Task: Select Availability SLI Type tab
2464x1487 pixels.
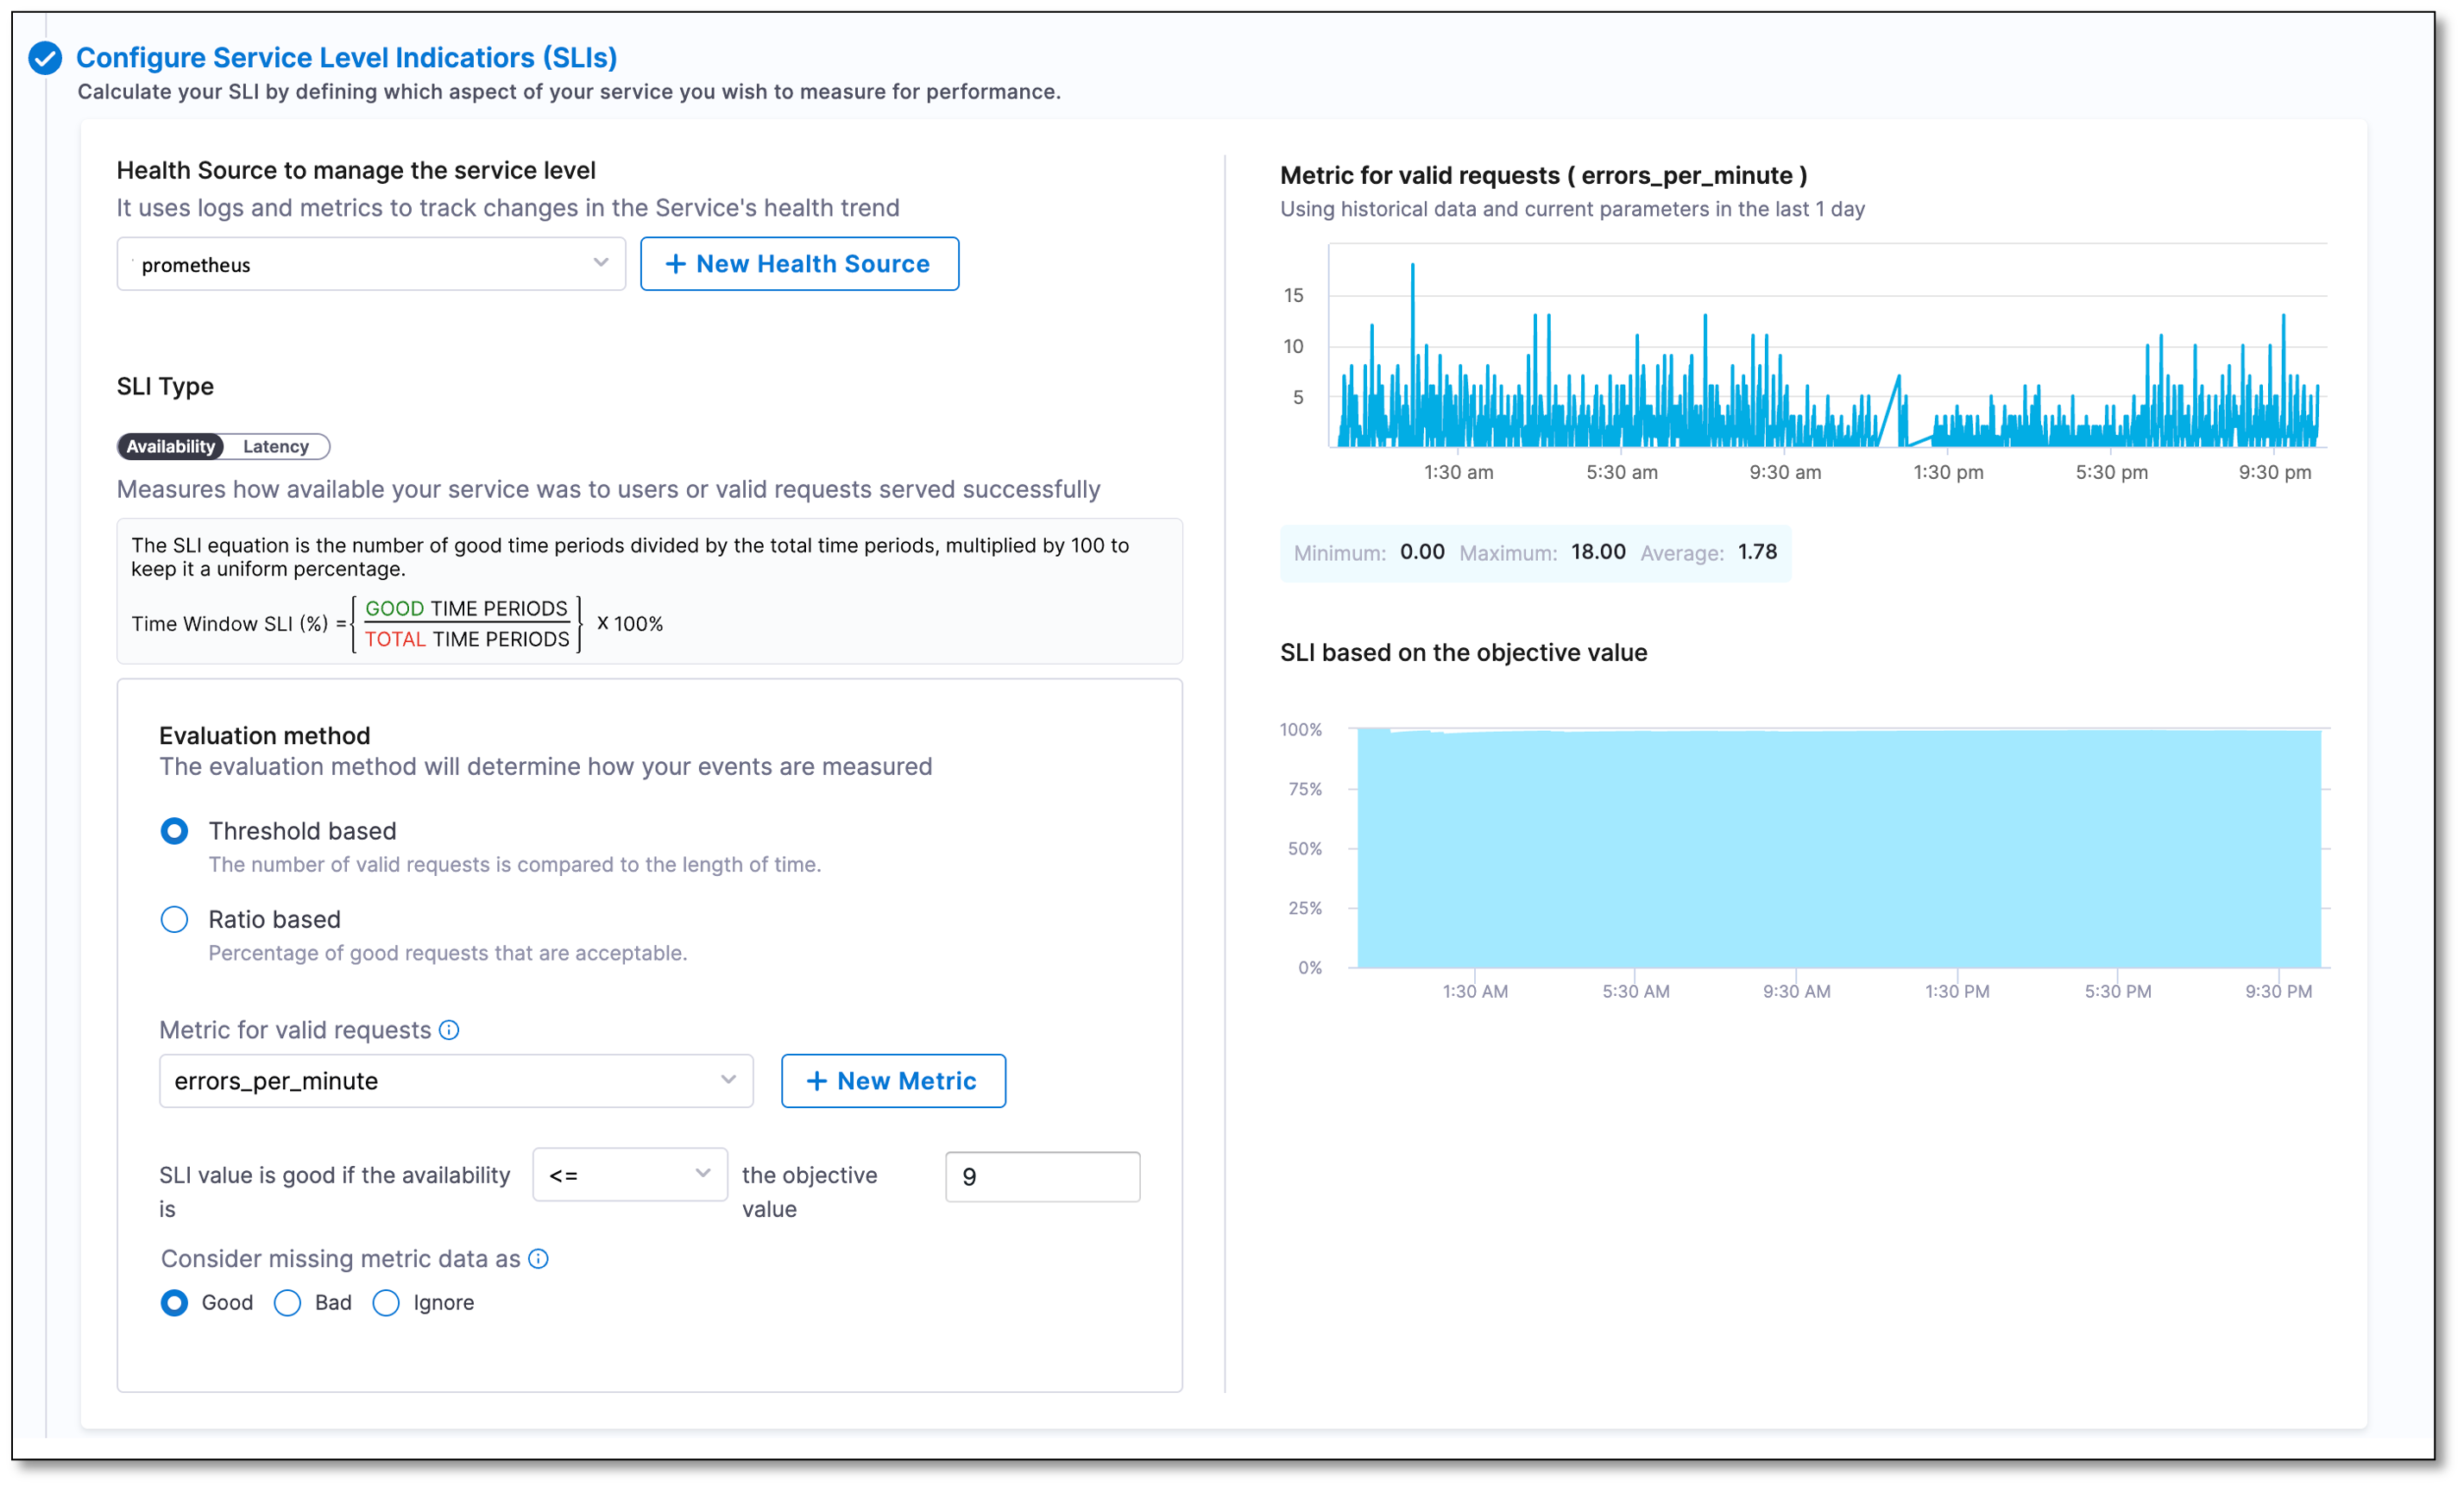Action: 171,447
